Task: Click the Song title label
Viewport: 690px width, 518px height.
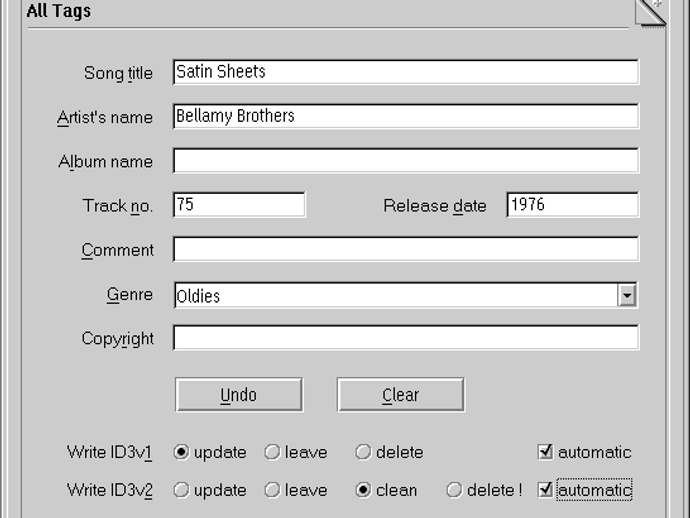Action: [118, 73]
